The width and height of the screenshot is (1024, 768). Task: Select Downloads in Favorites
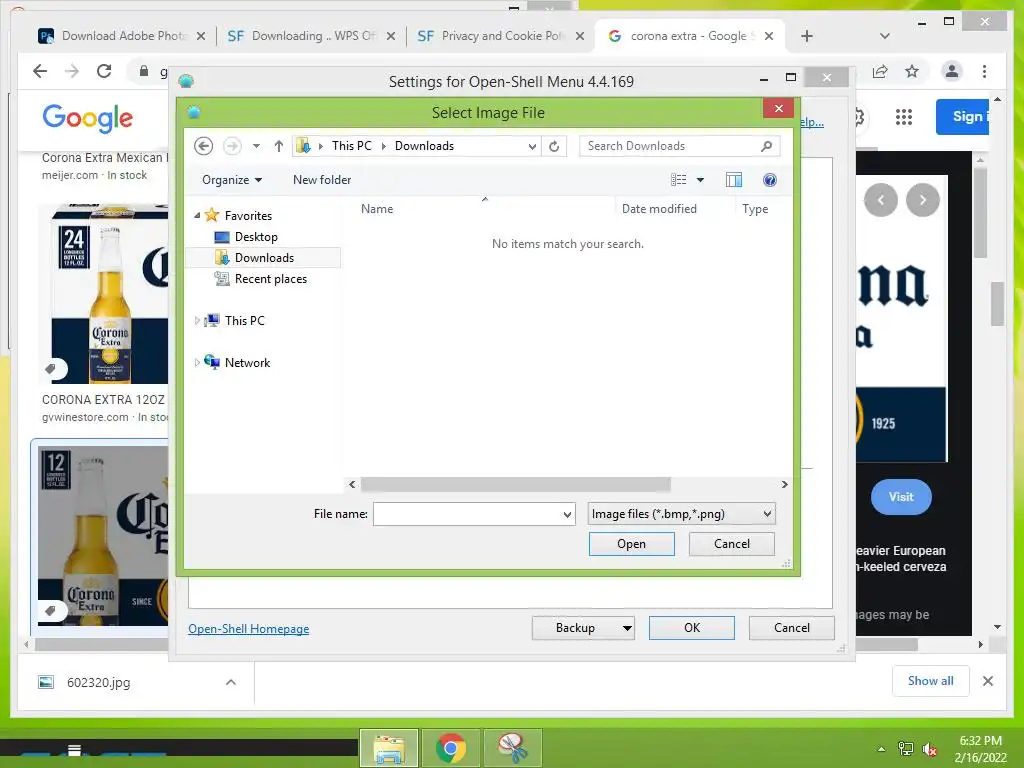click(x=264, y=257)
